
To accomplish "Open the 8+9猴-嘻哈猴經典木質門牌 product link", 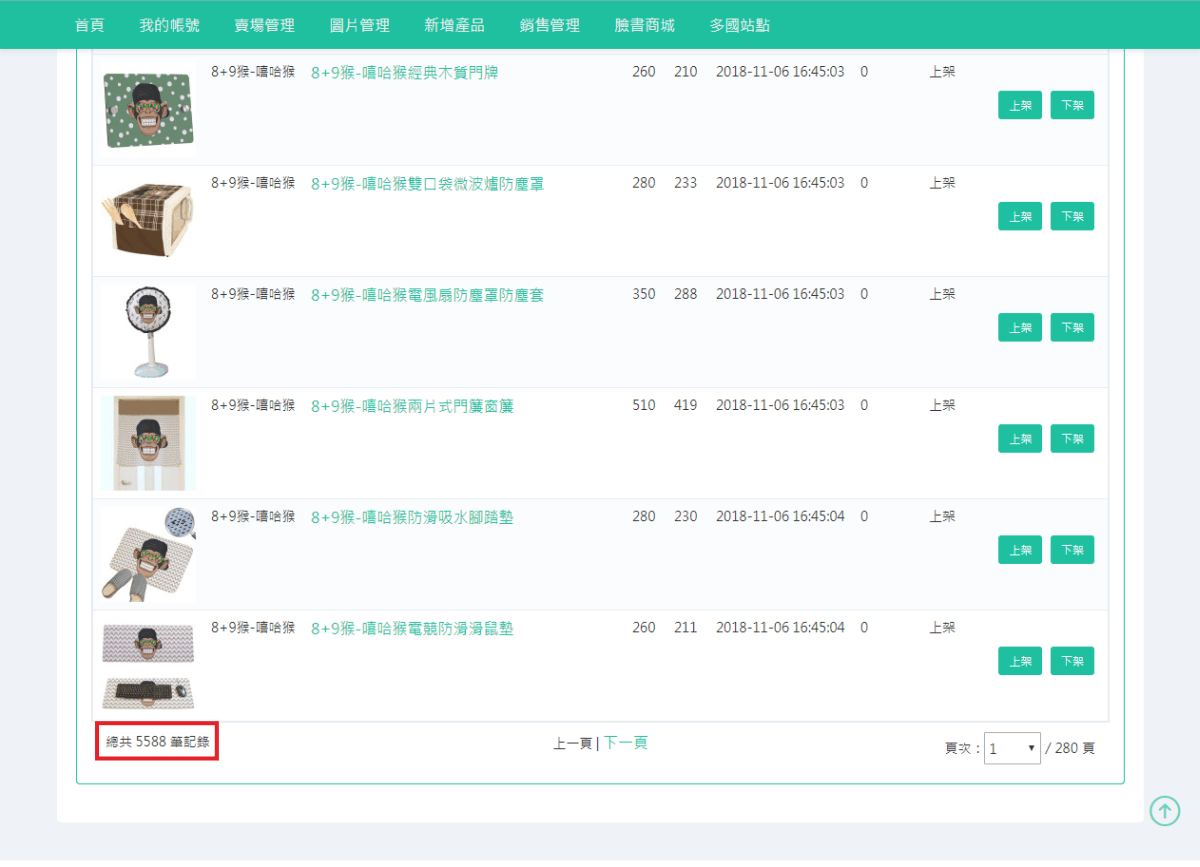I will (404, 72).
